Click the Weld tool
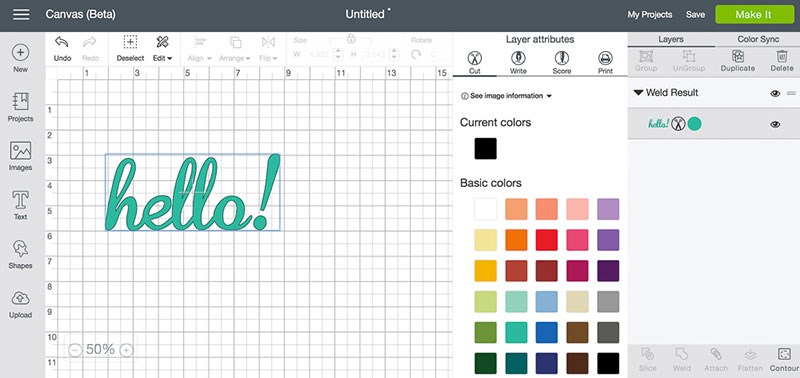This screenshot has width=800, height=378. click(x=682, y=360)
